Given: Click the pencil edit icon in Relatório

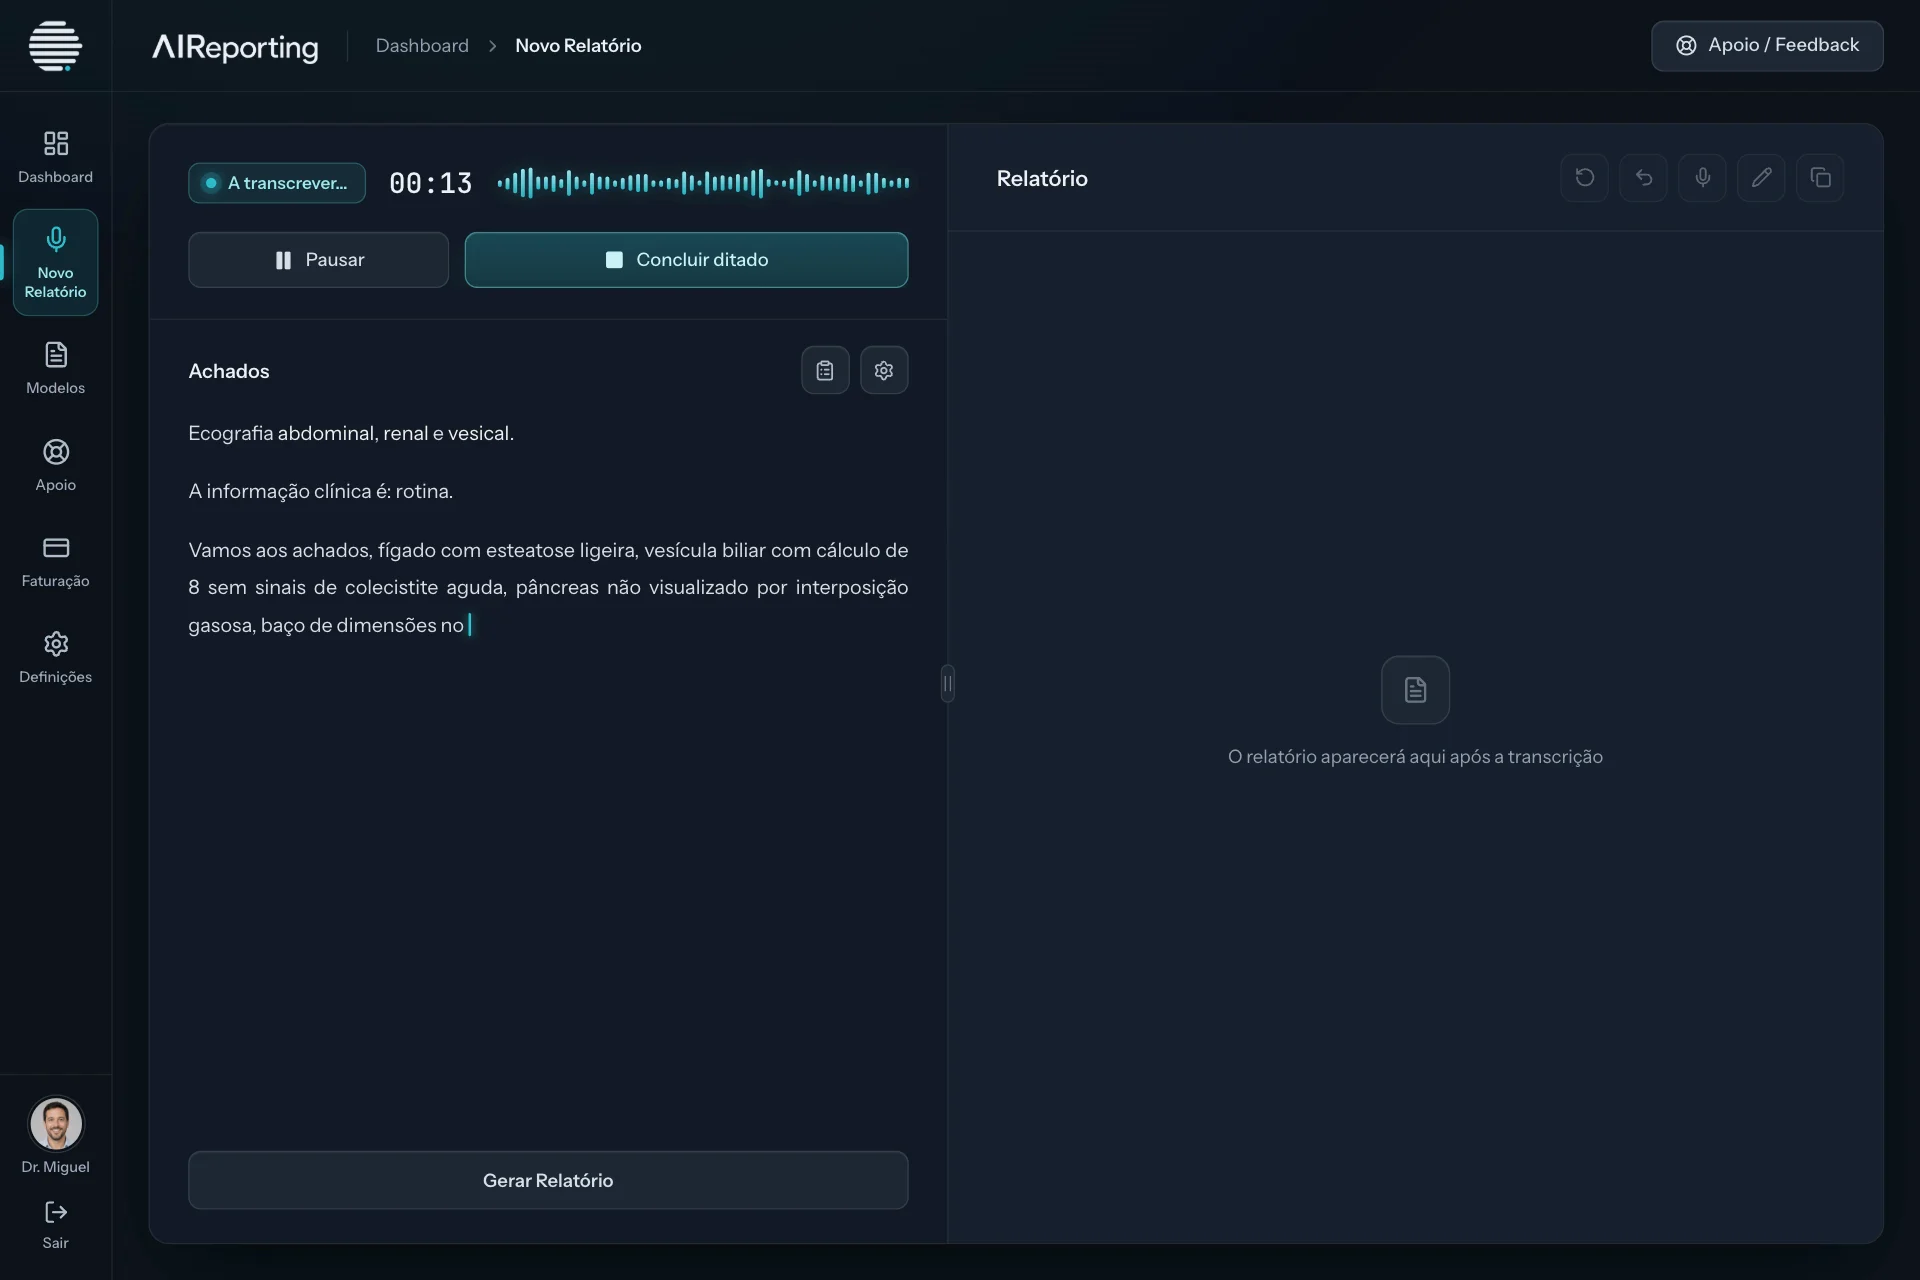Looking at the screenshot, I should pos(1762,178).
